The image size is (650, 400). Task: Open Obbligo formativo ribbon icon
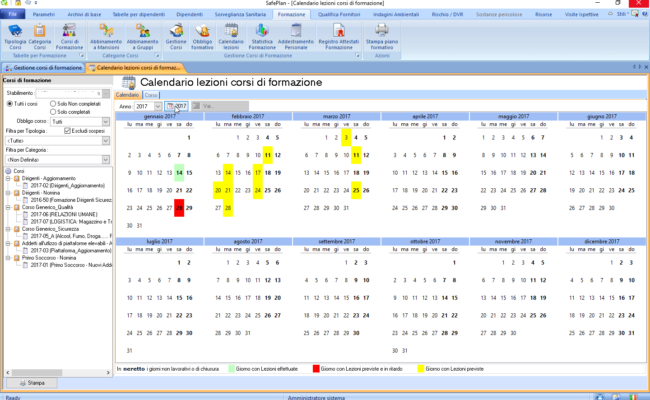202,37
